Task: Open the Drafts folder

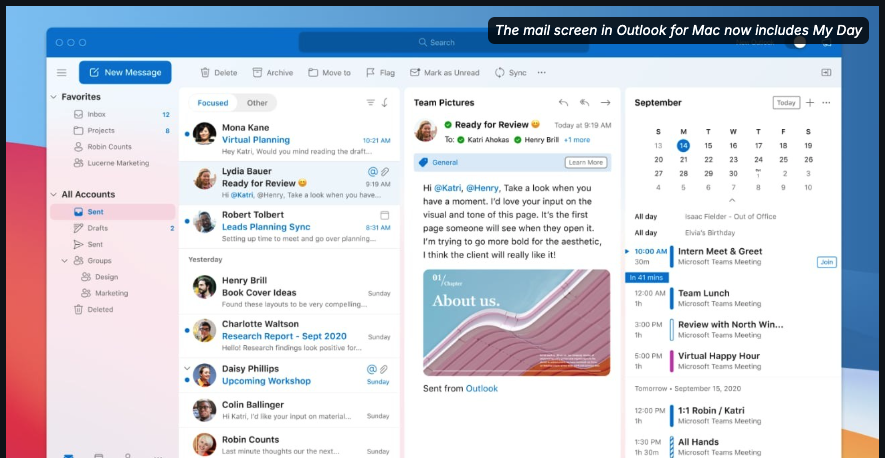Action: 111,228
